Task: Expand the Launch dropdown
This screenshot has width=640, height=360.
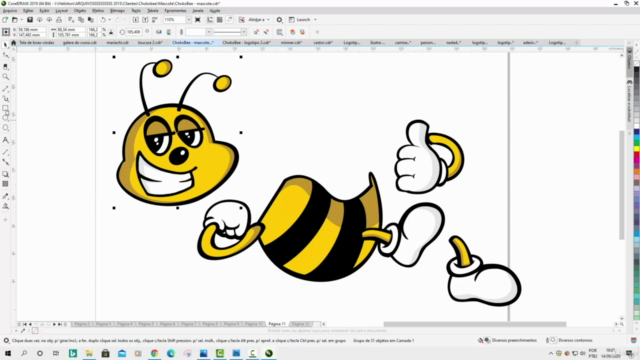Action: click(315, 20)
